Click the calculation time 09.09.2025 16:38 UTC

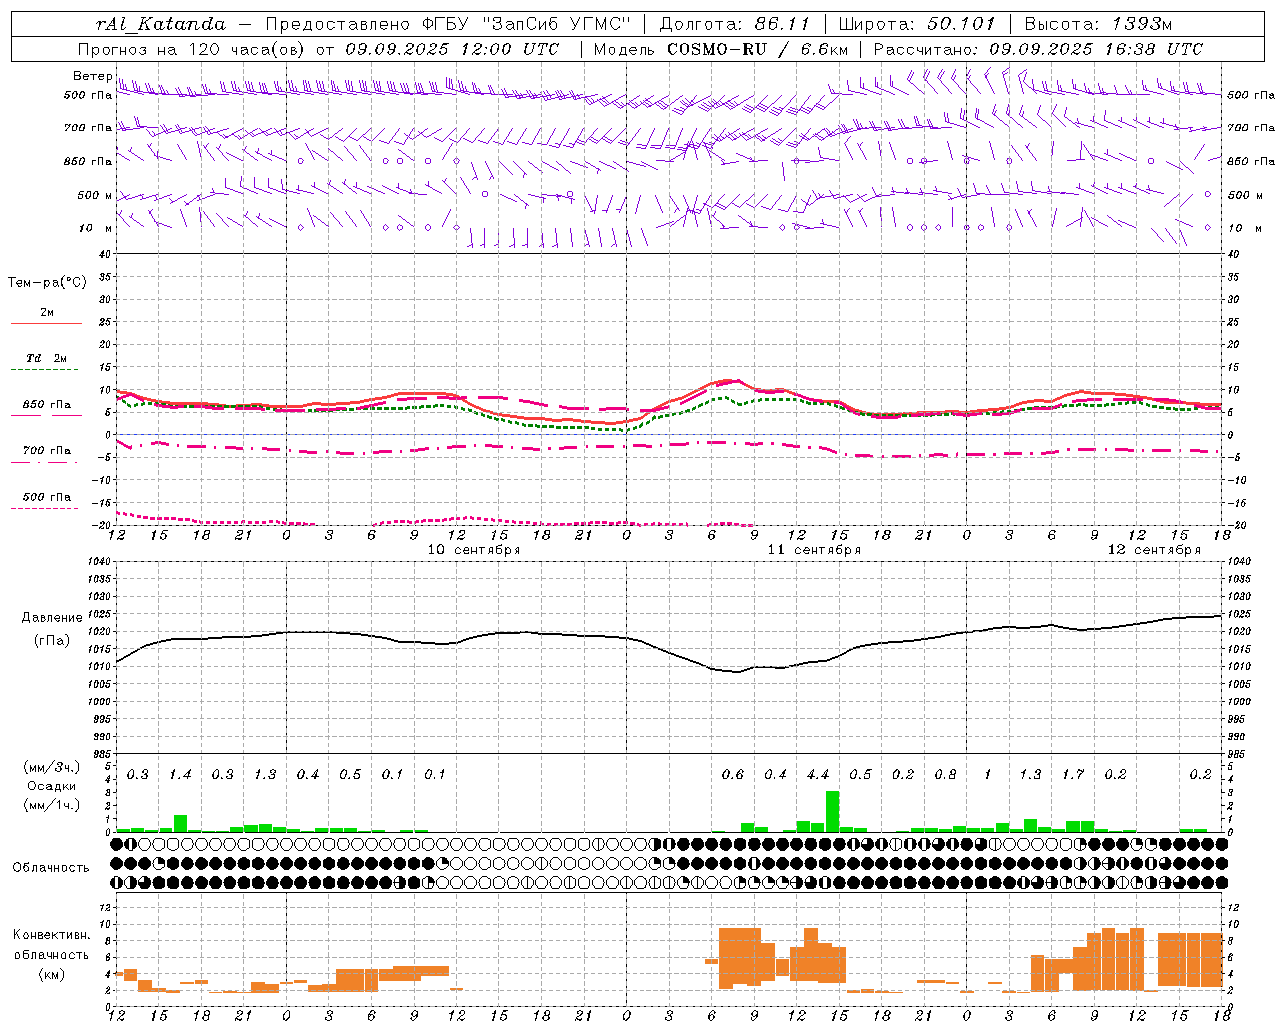[1096, 49]
